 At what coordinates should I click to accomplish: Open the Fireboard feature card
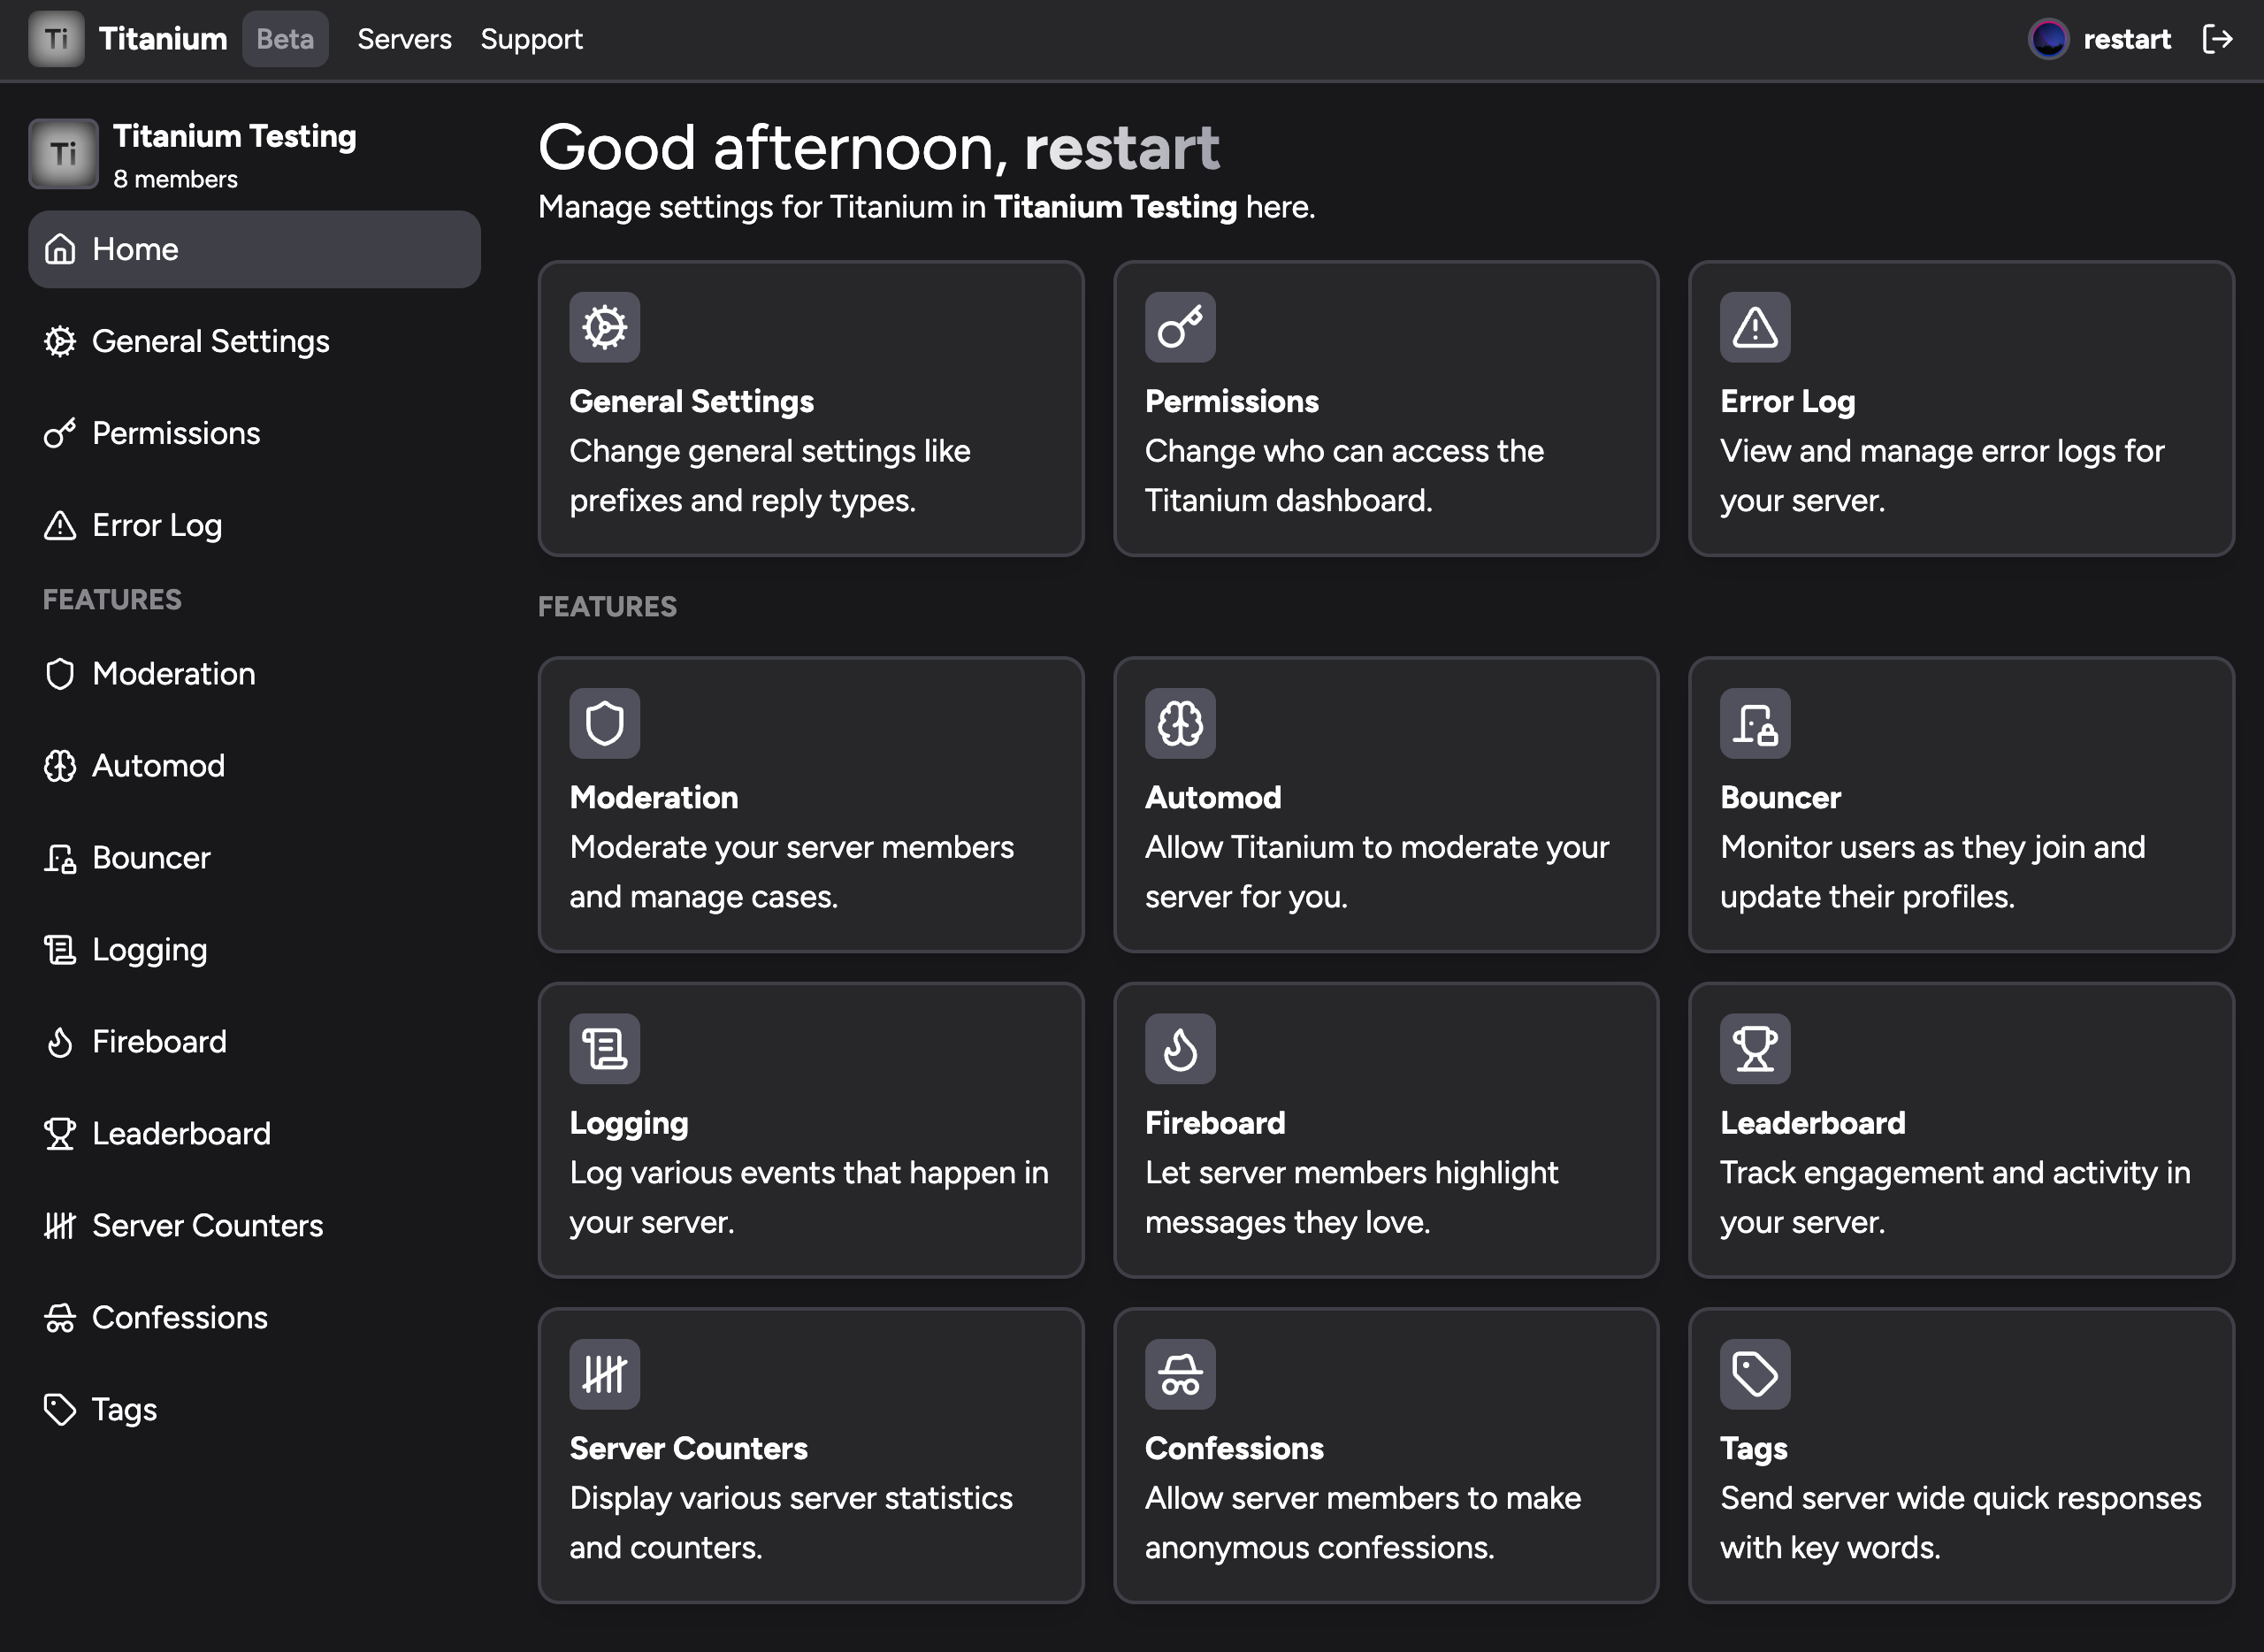click(x=1386, y=1130)
